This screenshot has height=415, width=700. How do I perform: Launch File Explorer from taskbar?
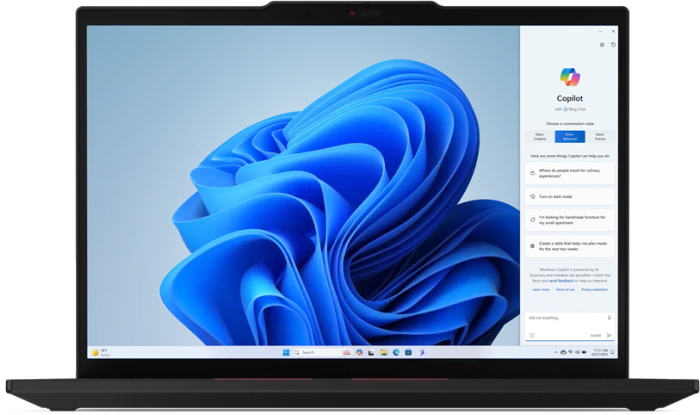coord(383,353)
